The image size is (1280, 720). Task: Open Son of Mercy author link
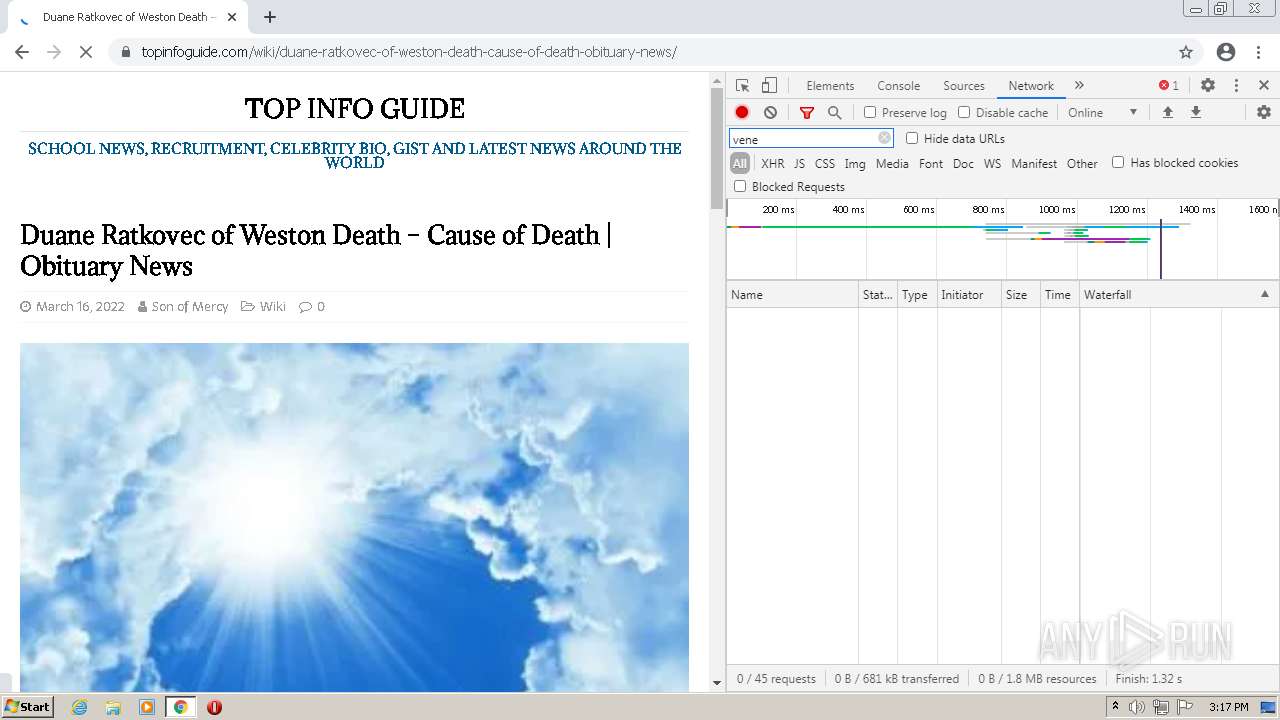point(190,306)
